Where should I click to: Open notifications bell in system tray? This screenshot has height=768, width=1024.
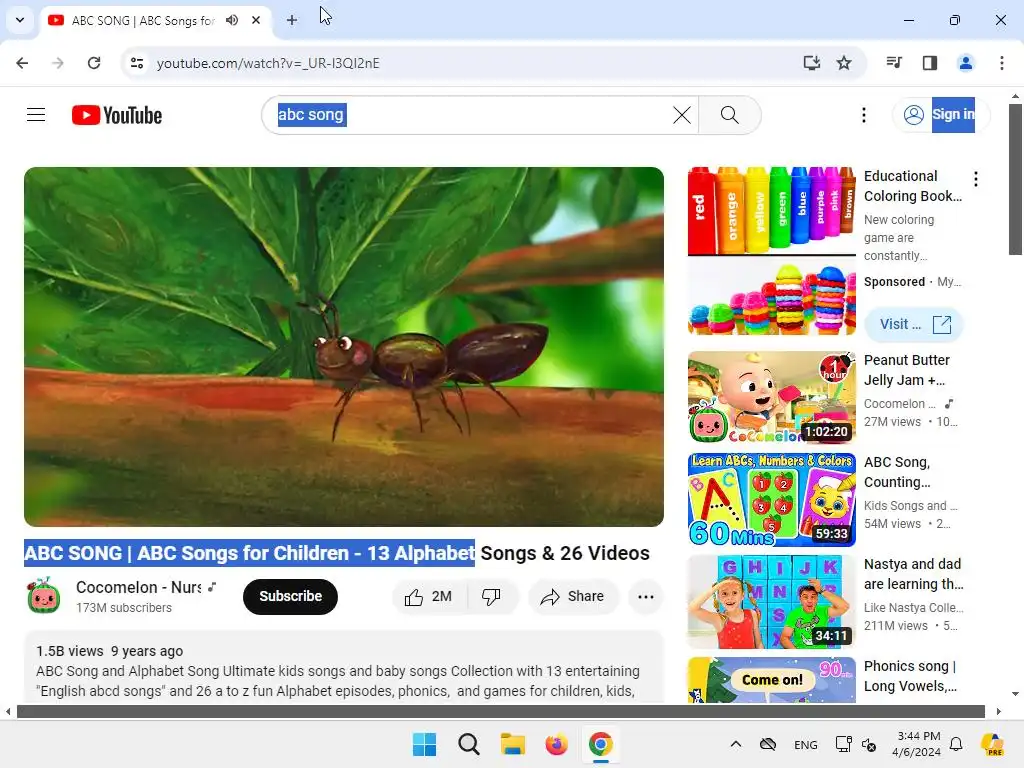[956, 744]
